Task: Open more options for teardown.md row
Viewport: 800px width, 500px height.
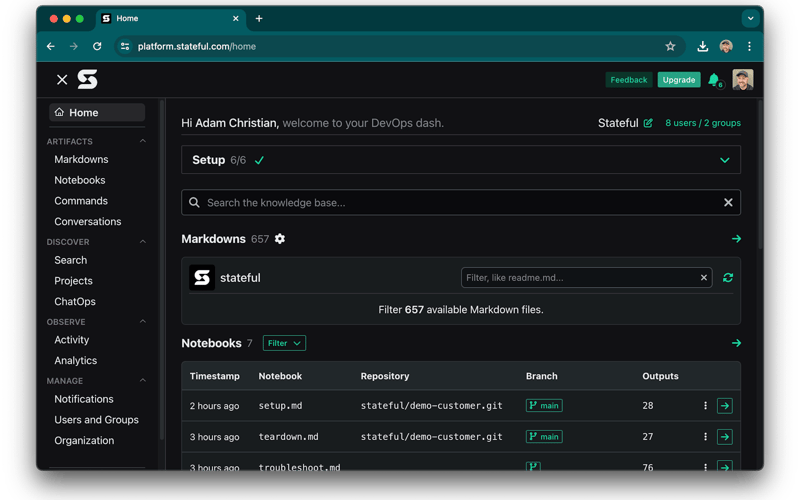Action: (x=705, y=437)
